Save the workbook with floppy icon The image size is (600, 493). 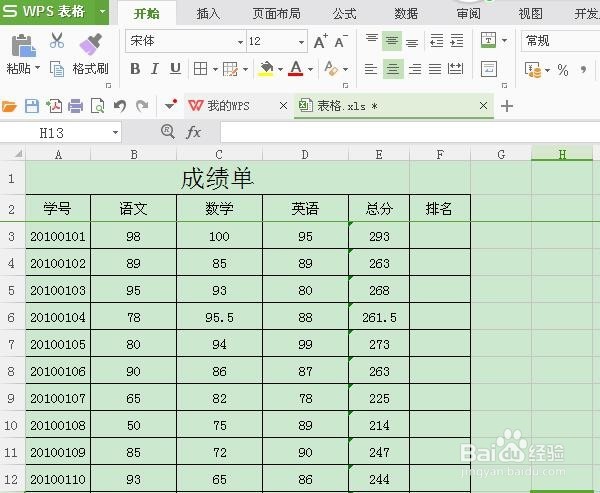click(x=32, y=106)
